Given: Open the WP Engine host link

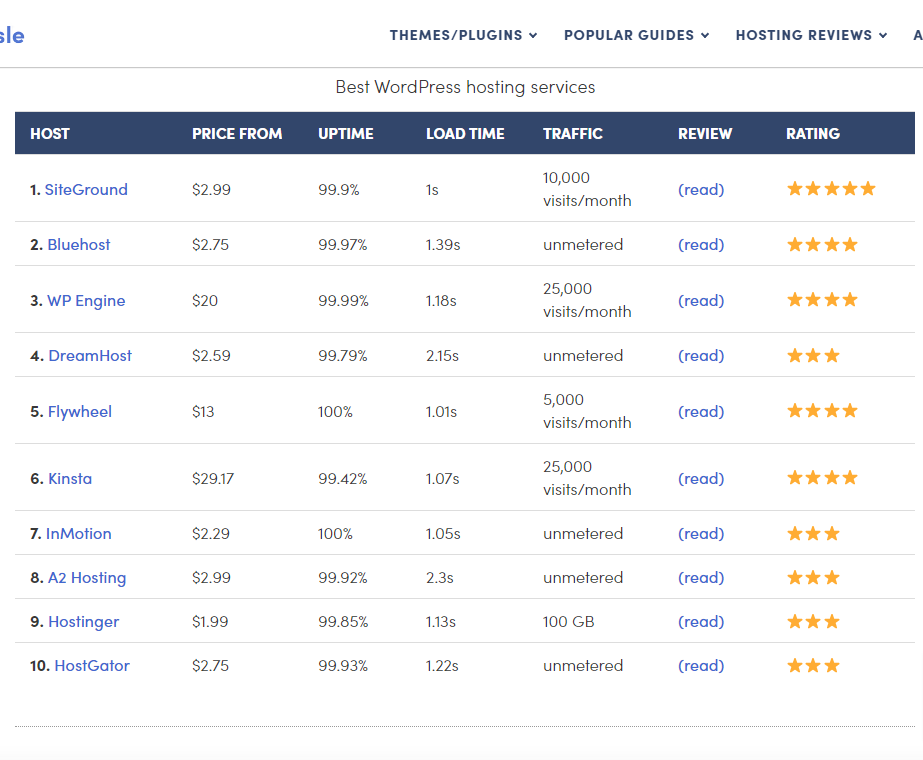Looking at the screenshot, I should pyautogui.click(x=86, y=301).
